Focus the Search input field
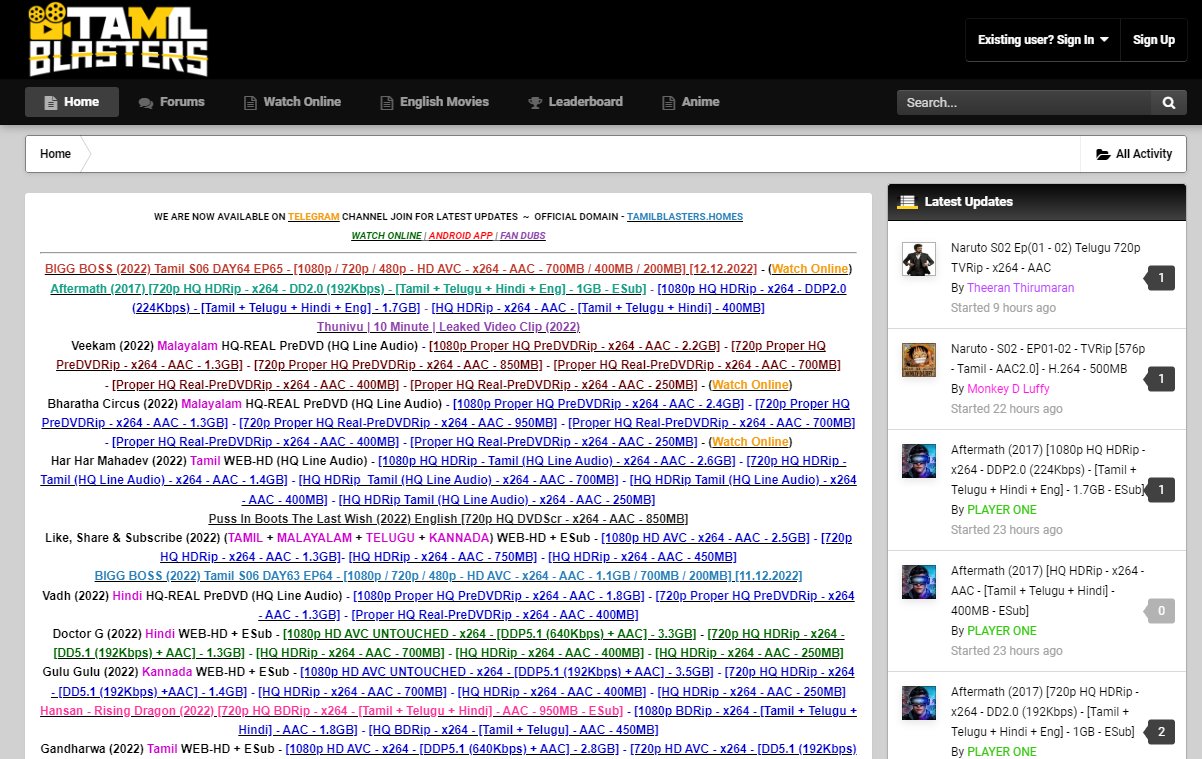This screenshot has width=1202, height=759. pos(1025,102)
